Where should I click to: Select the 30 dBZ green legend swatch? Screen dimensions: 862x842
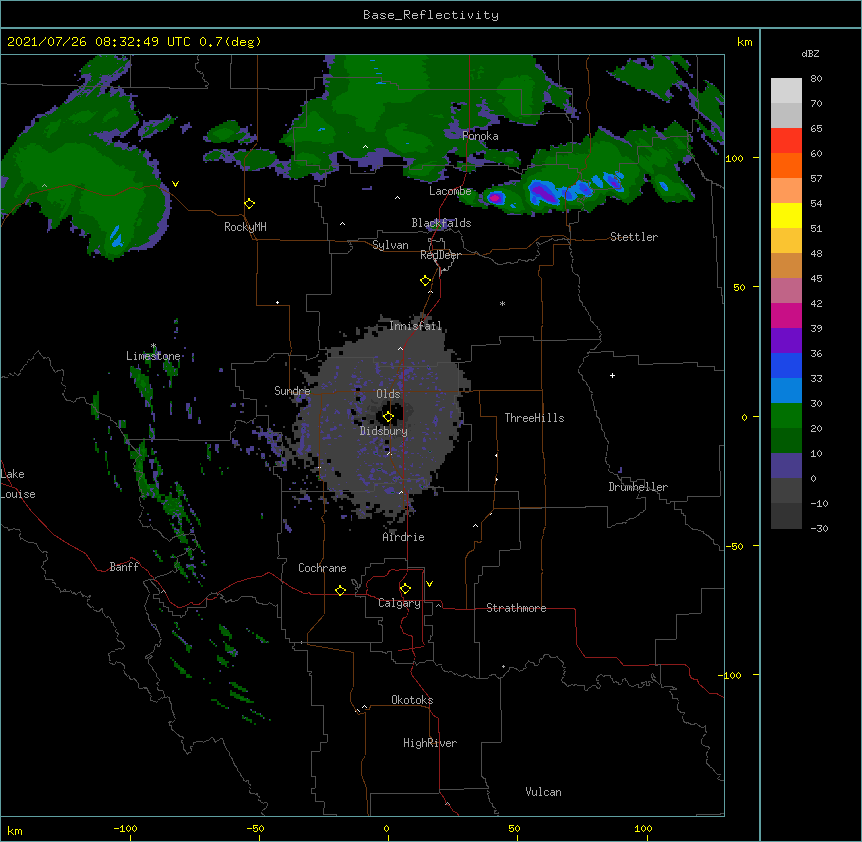786,416
